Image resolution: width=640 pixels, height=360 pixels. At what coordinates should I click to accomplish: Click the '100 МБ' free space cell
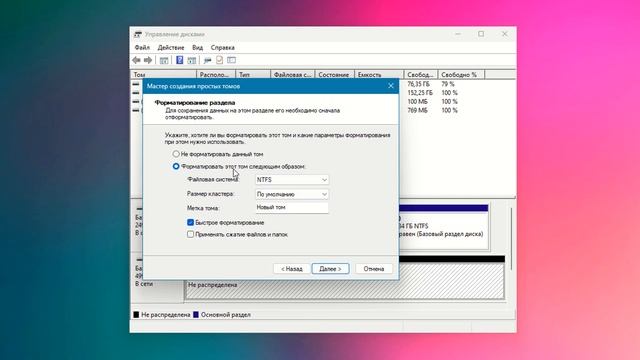pyautogui.click(x=417, y=102)
